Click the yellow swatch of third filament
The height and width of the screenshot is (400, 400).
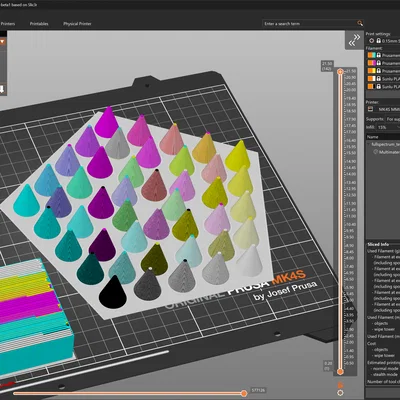[374, 71]
